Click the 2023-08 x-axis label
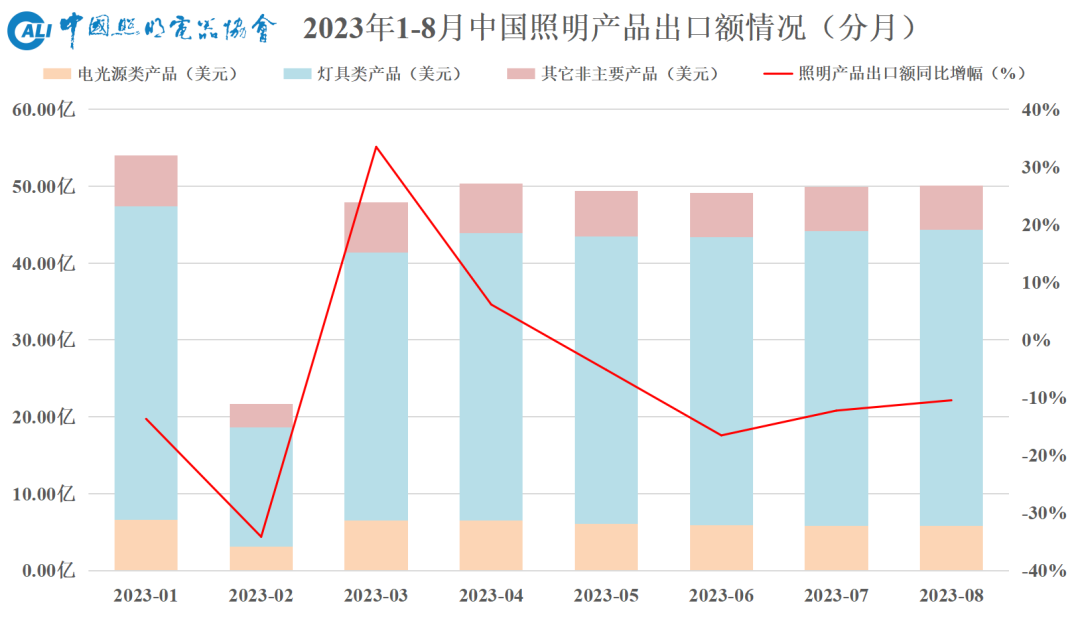 tap(951, 596)
